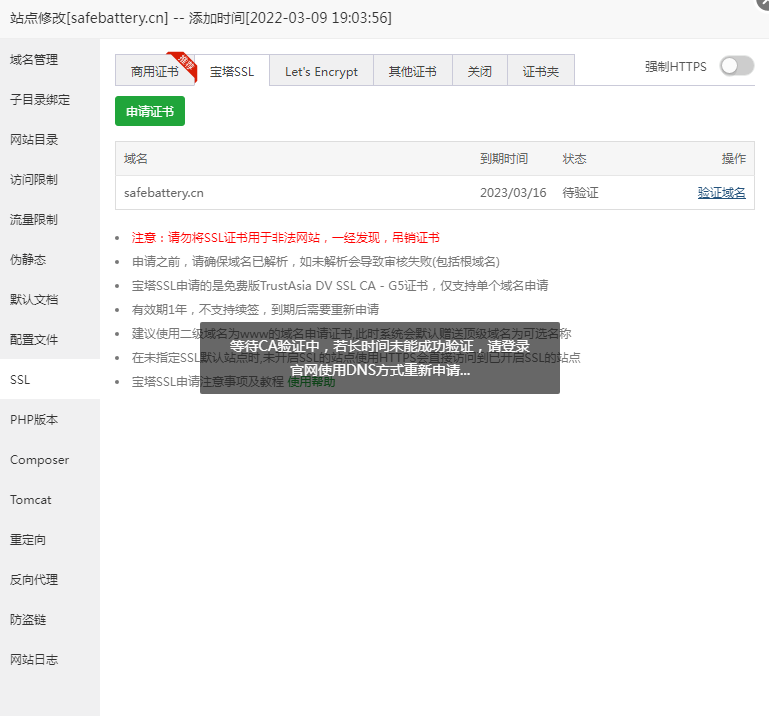The width and height of the screenshot is (769, 716).
Task: Click the 申请之前 domain resolution note
Action: tap(316, 262)
